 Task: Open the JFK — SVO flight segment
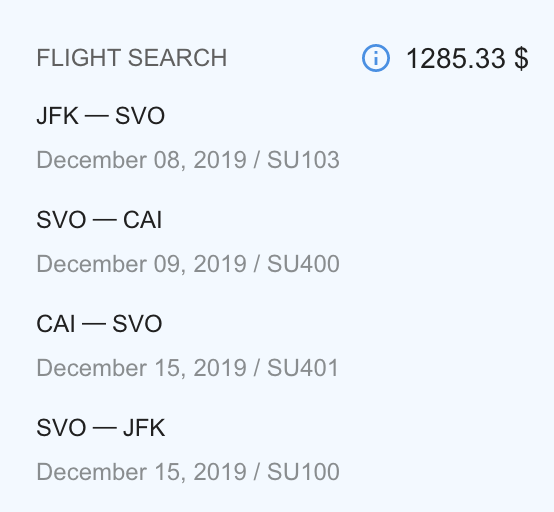pyautogui.click(x=101, y=116)
